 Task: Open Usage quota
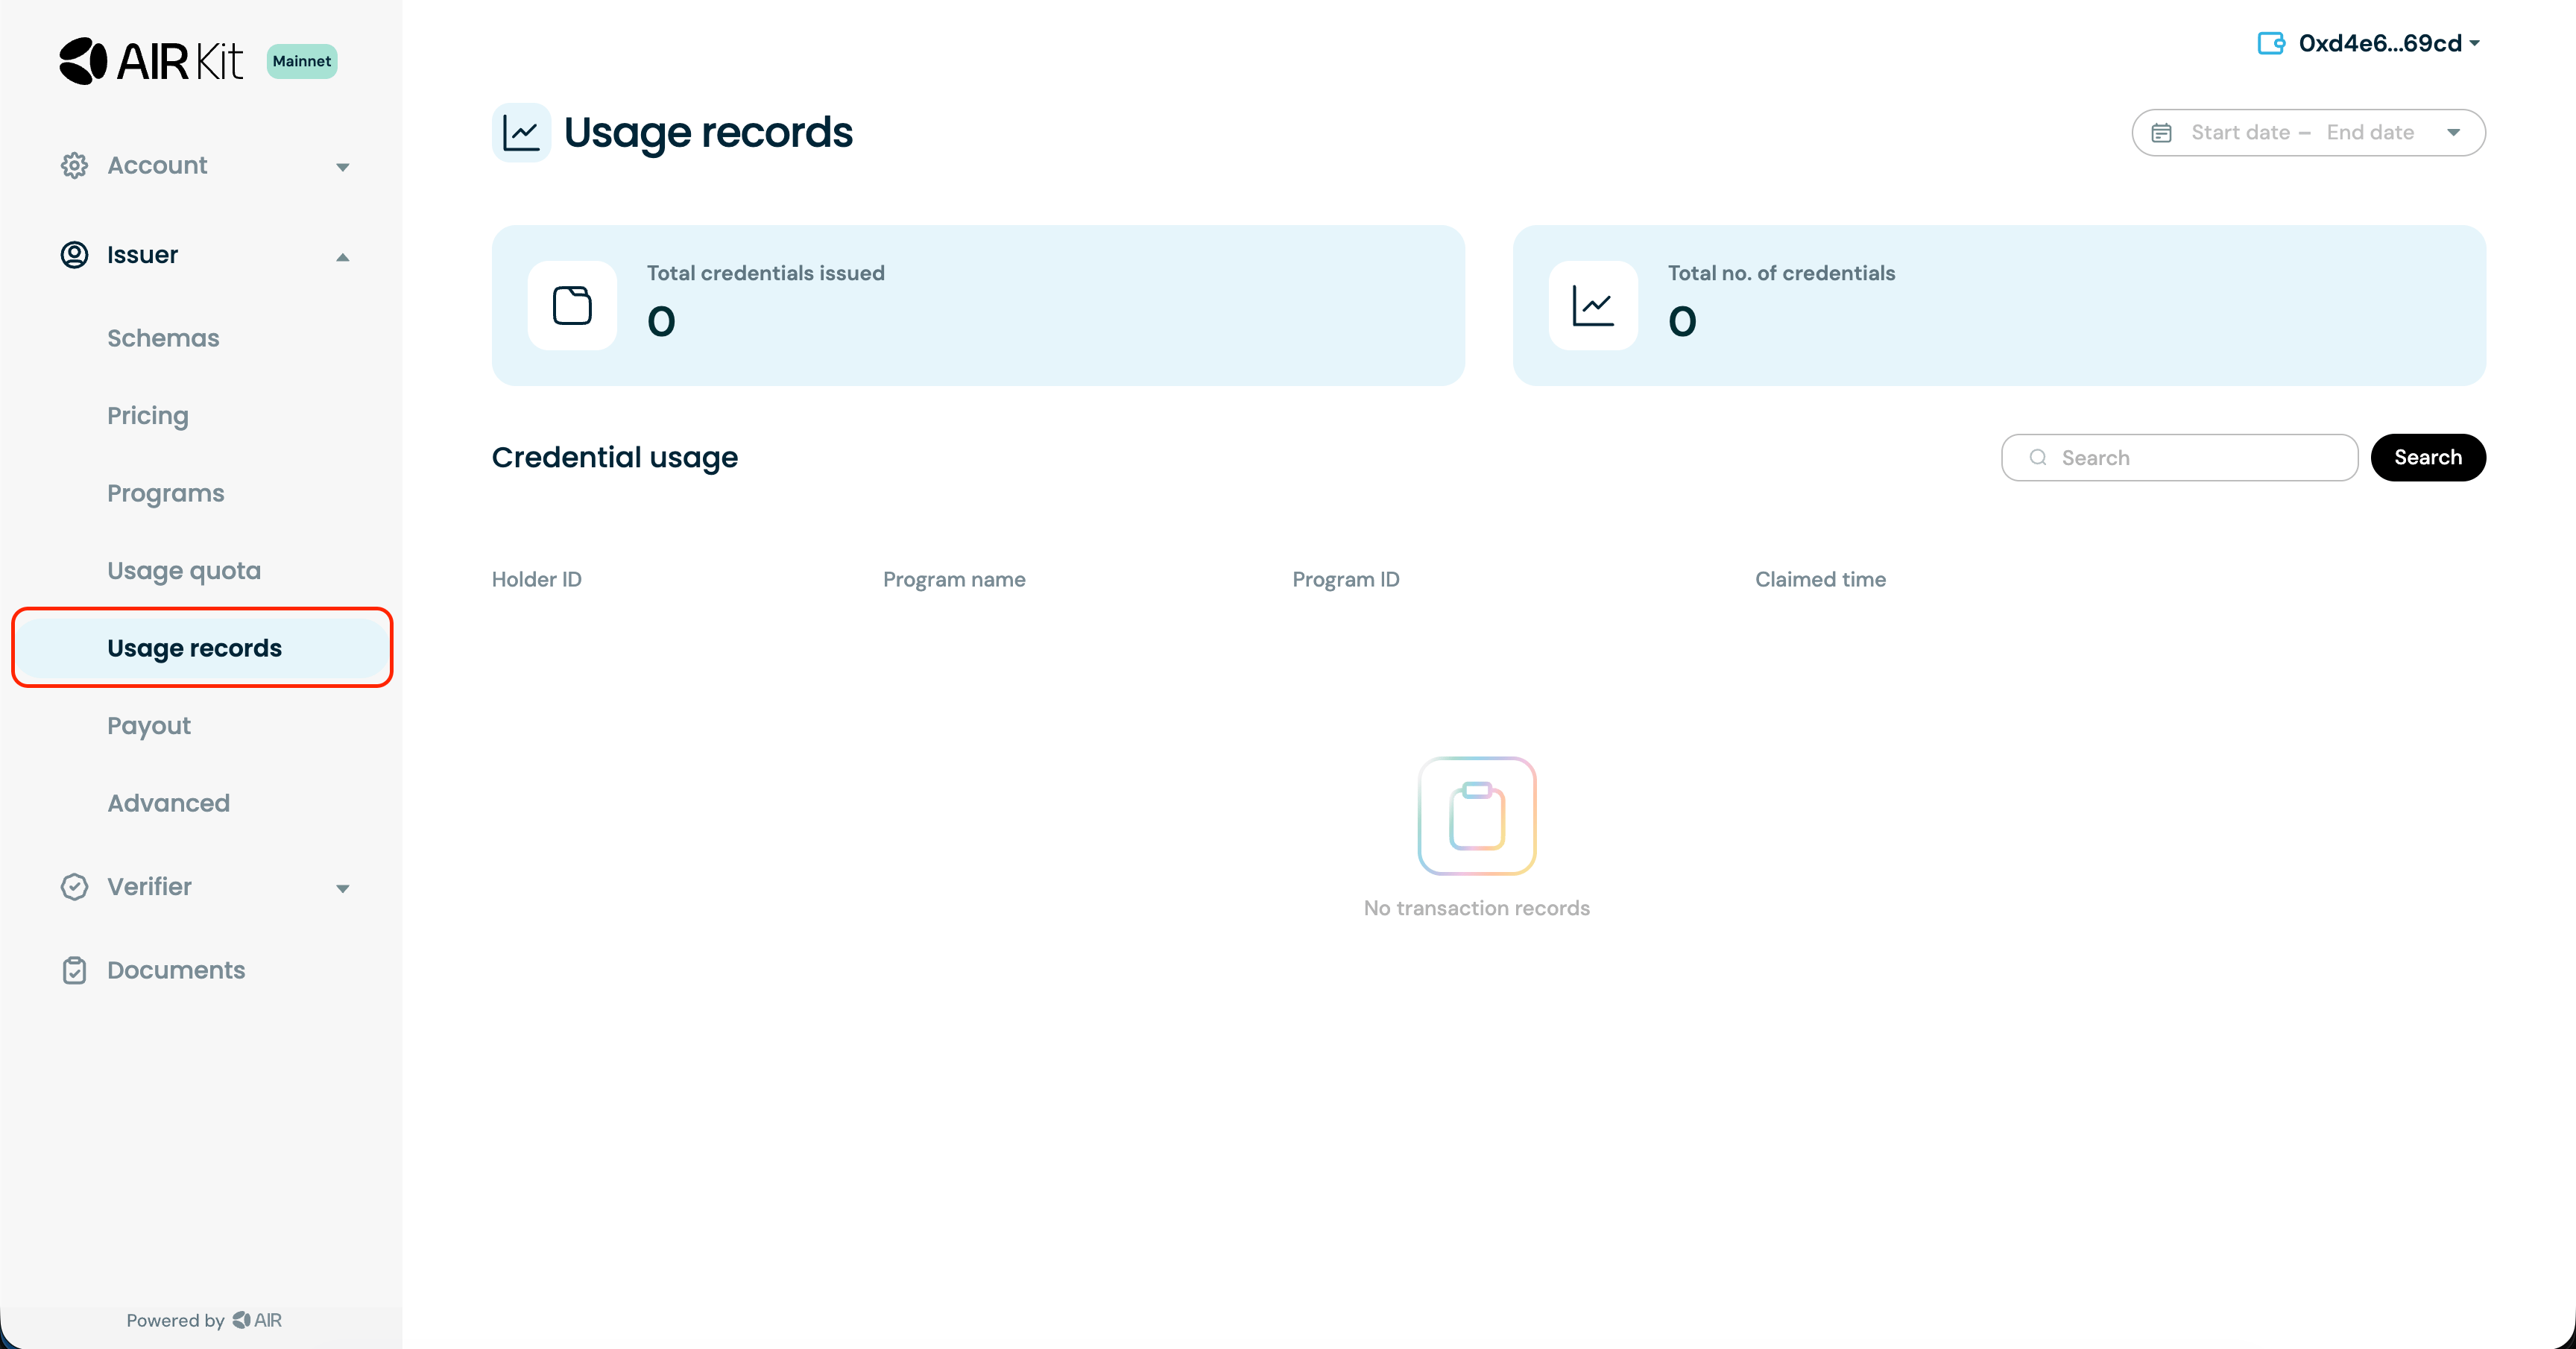coord(184,570)
